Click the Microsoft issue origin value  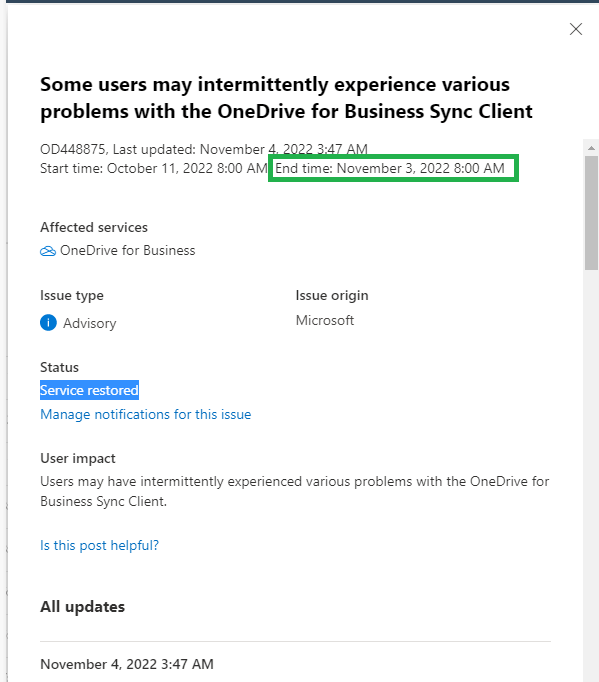coord(325,320)
